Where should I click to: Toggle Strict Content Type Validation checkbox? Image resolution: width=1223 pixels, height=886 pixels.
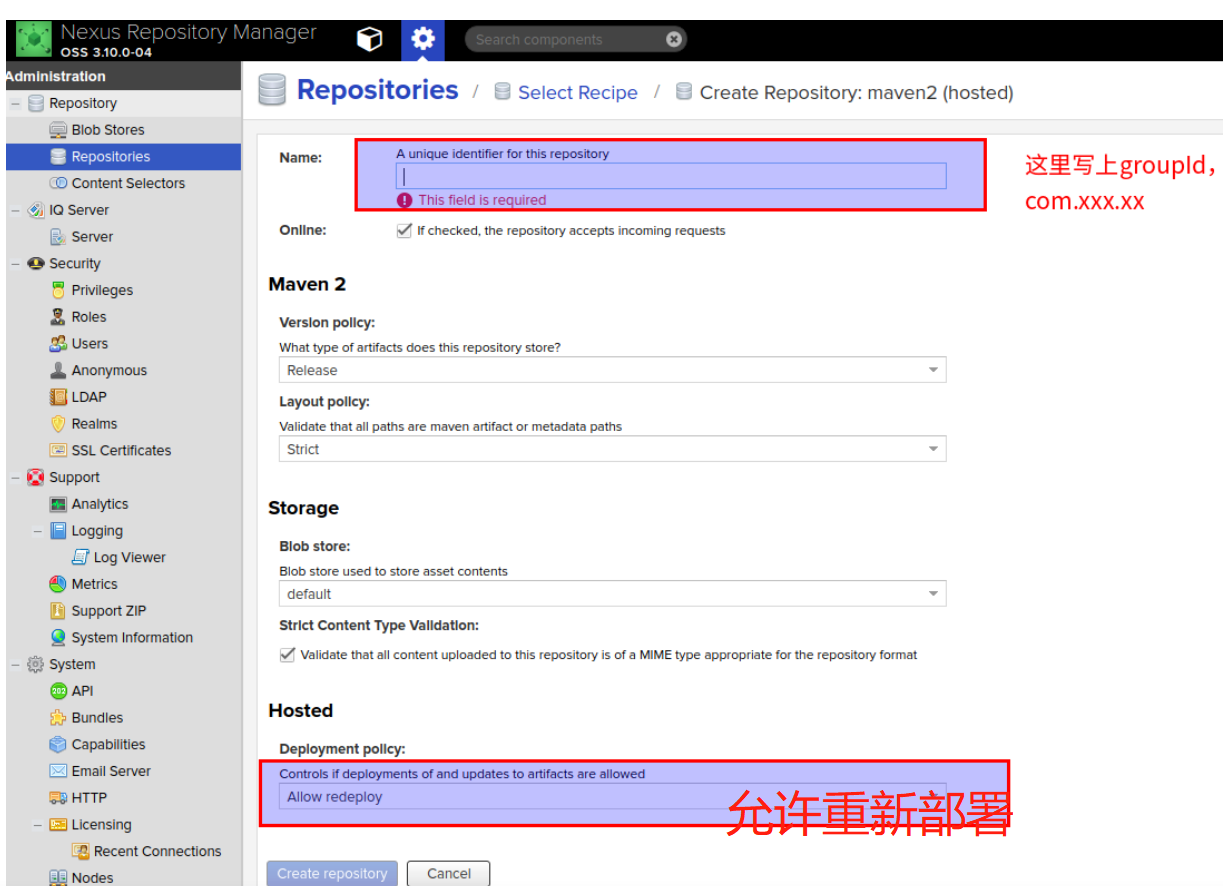287,655
